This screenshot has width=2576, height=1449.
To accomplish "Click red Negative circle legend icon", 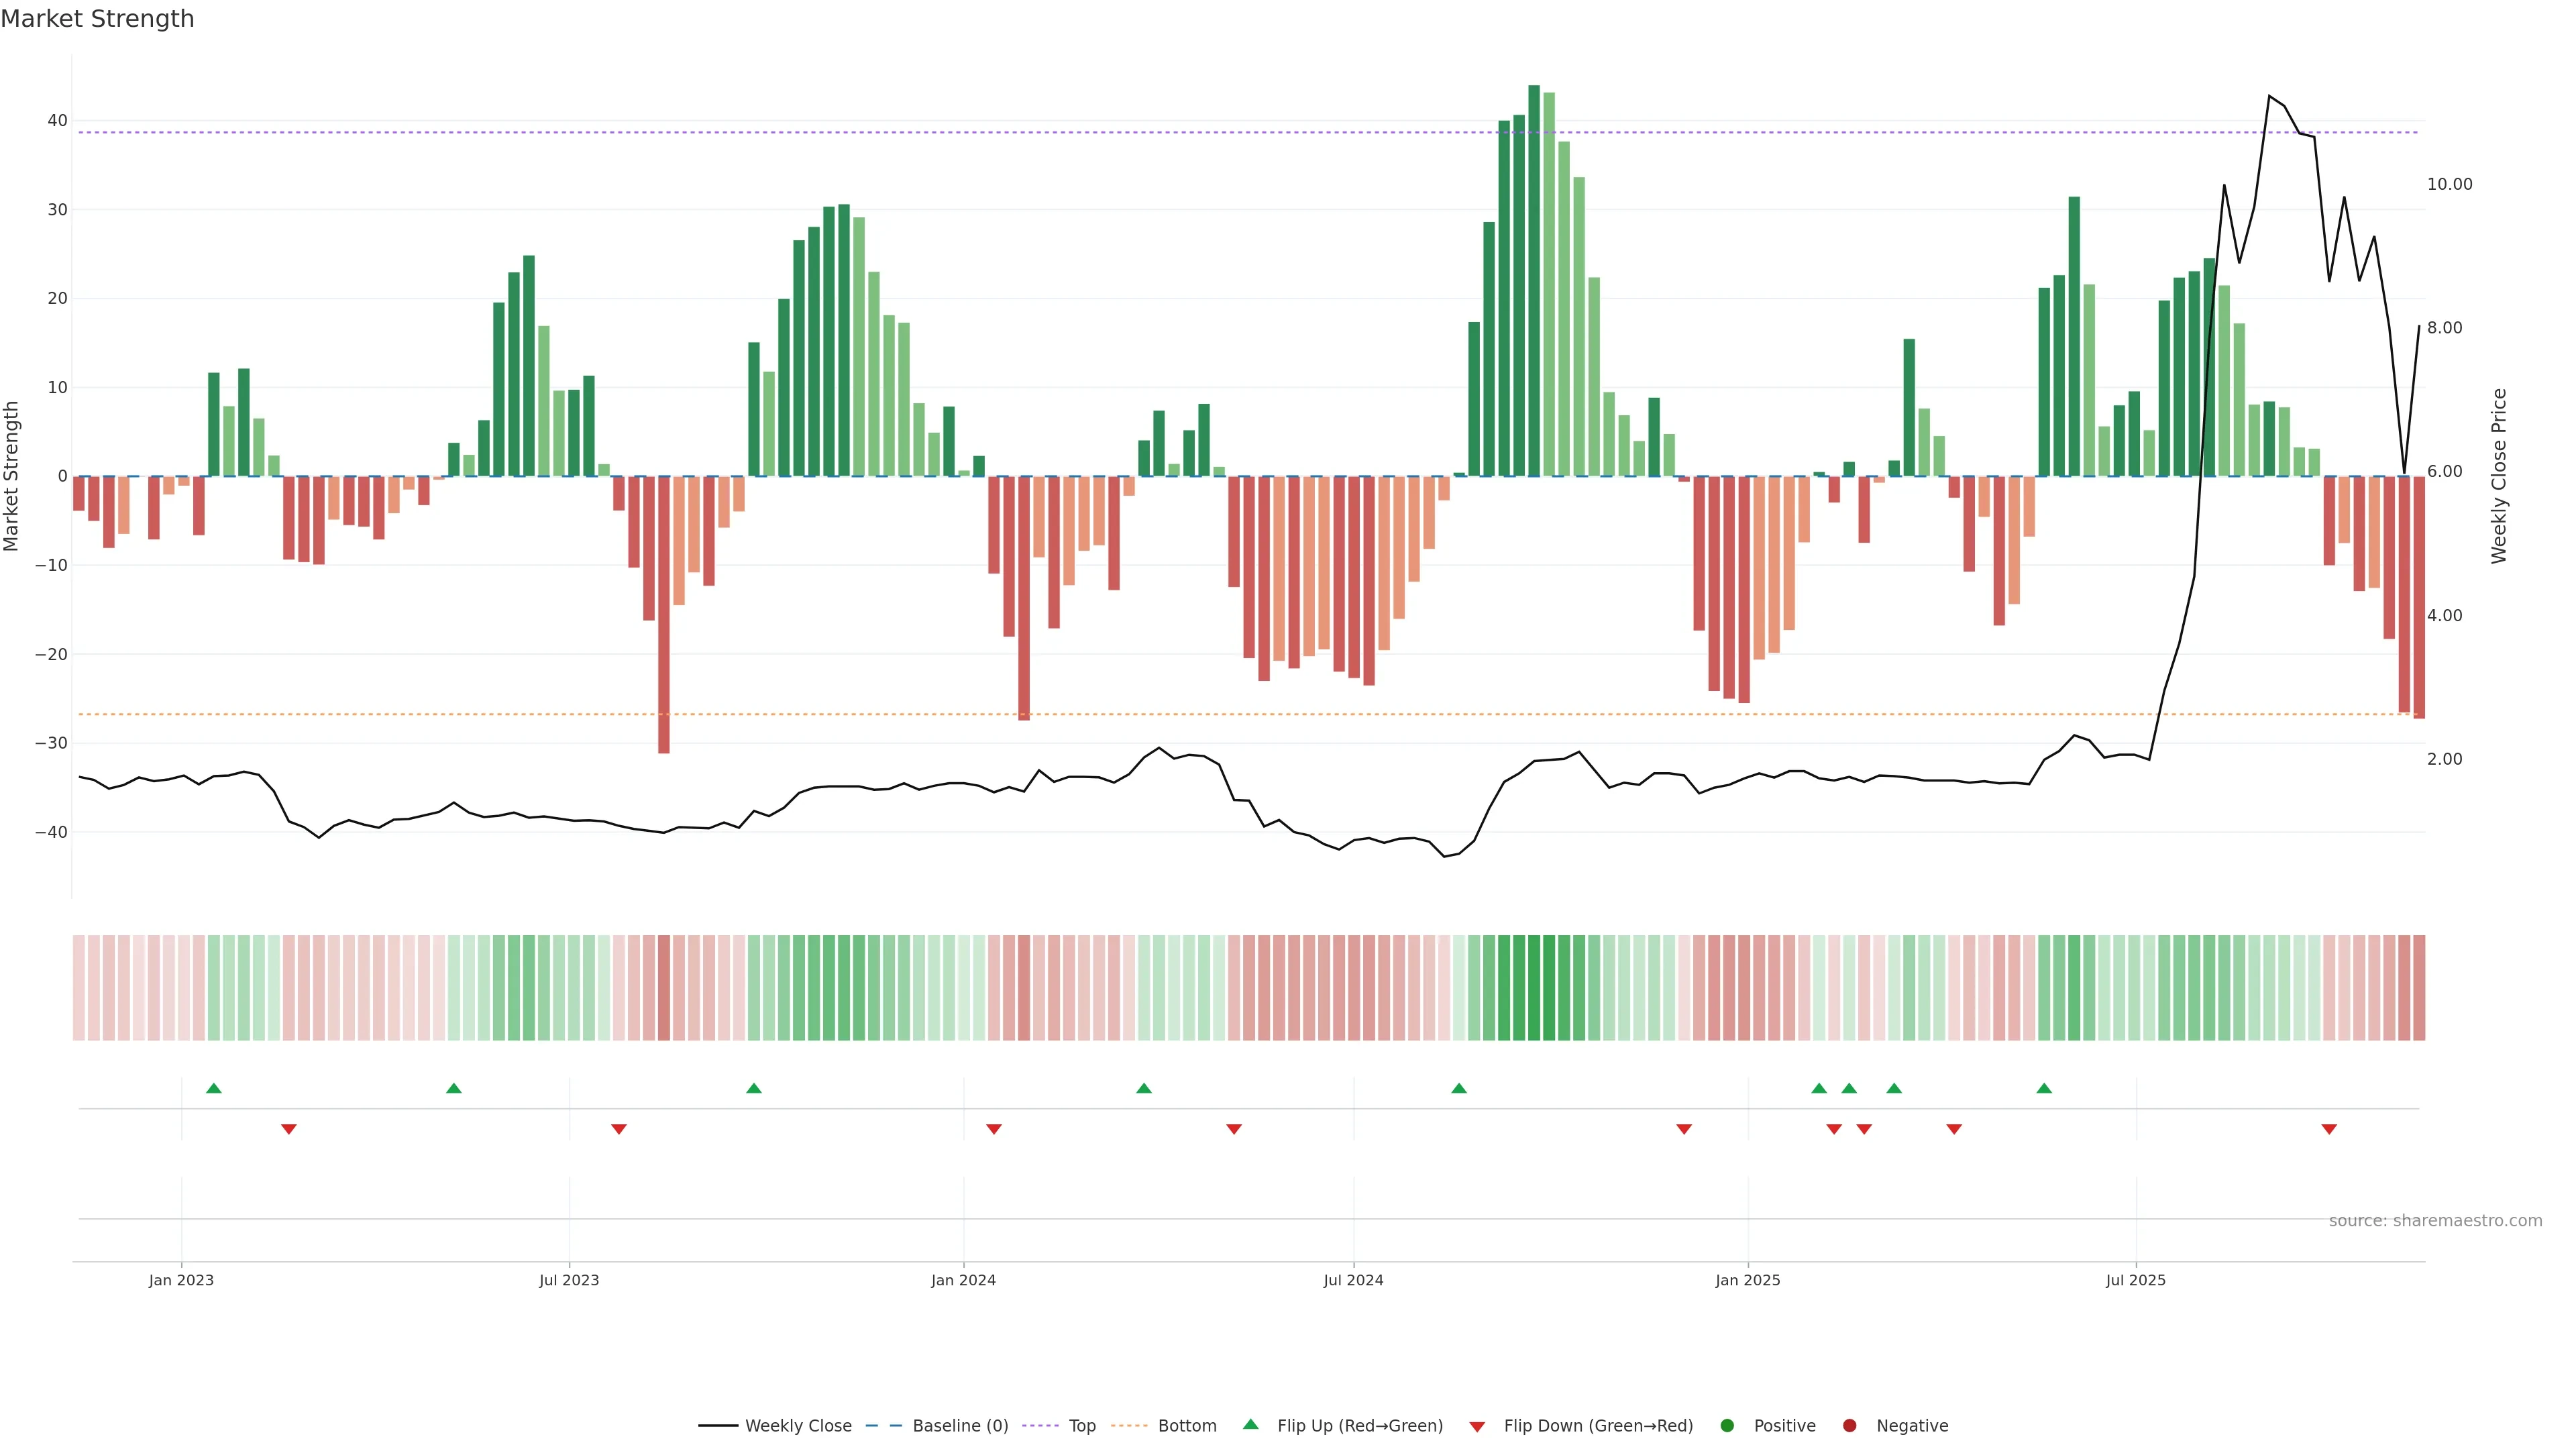I will 1849,1425.
